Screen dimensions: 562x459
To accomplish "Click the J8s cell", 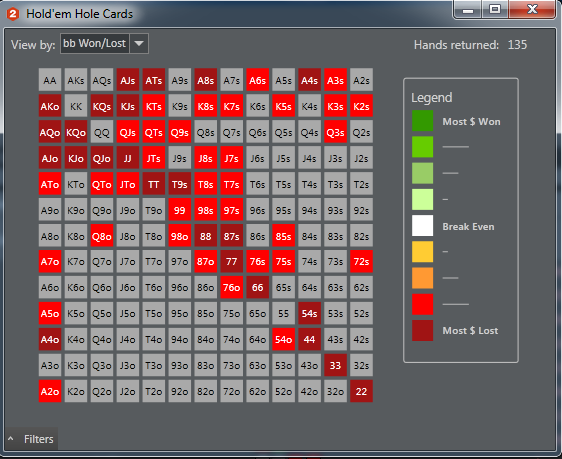I will coord(206,158).
